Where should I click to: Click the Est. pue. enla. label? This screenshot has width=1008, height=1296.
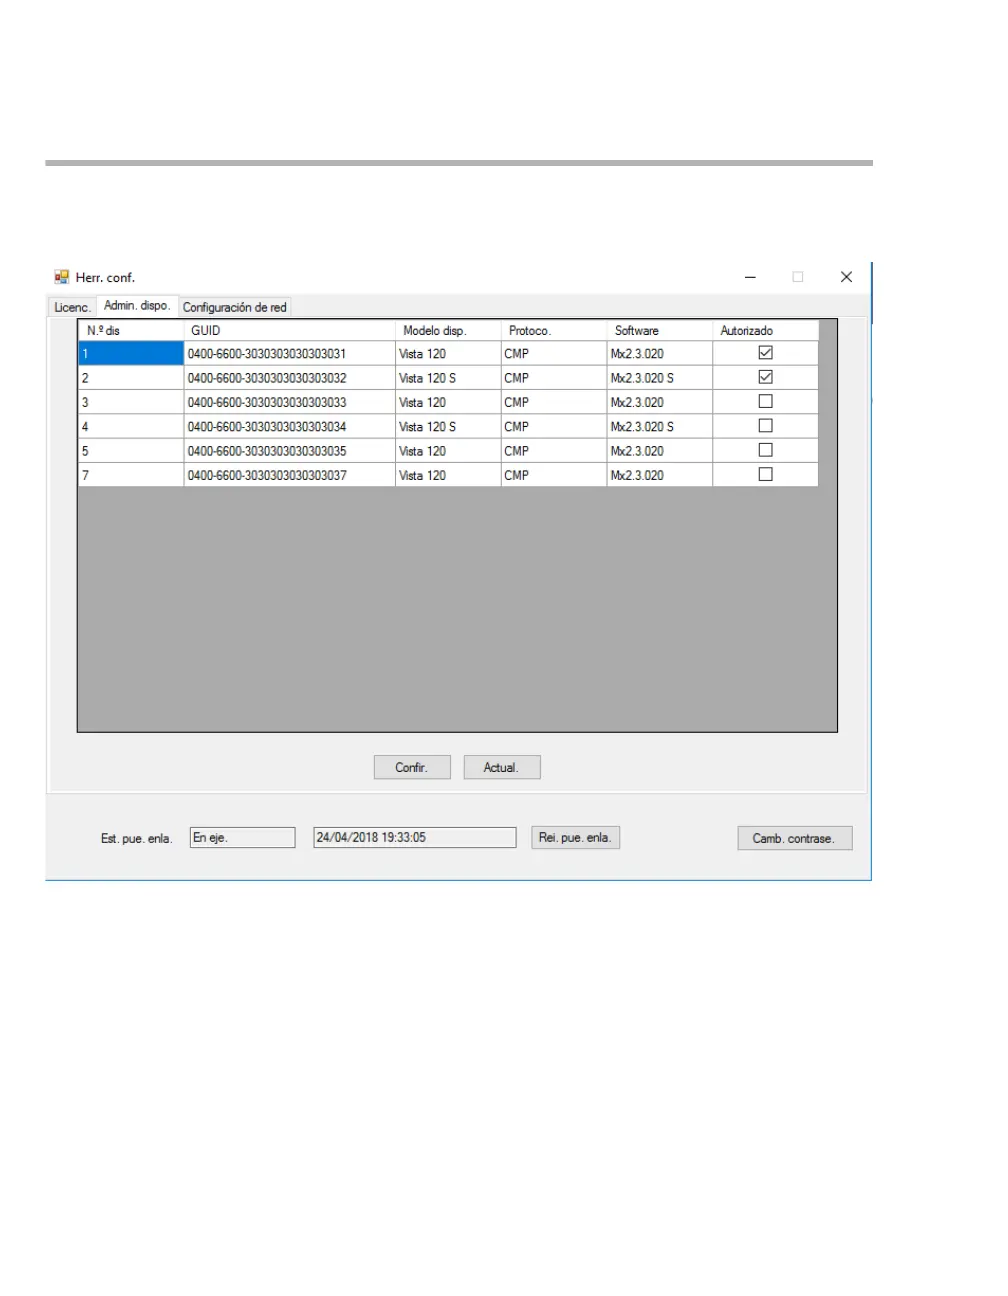137,838
